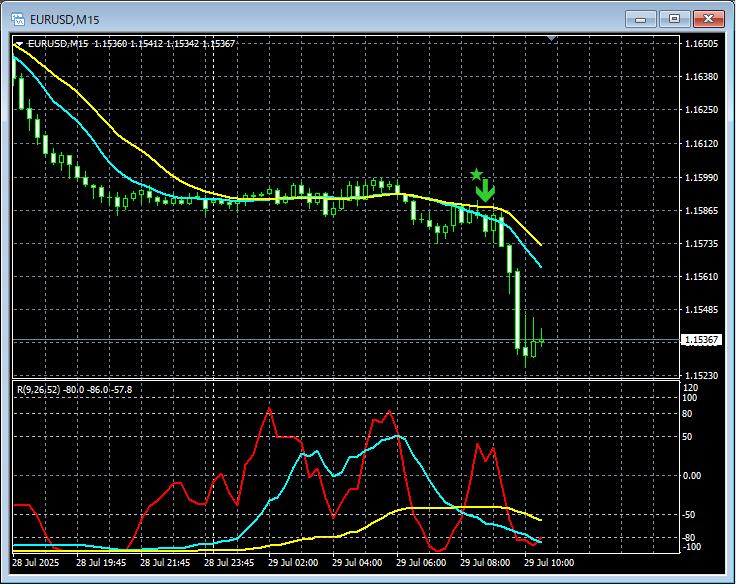The height and width of the screenshot is (584, 737).
Task: Click the 29 Jul 10:00 time label
Action: coord(548,562)
